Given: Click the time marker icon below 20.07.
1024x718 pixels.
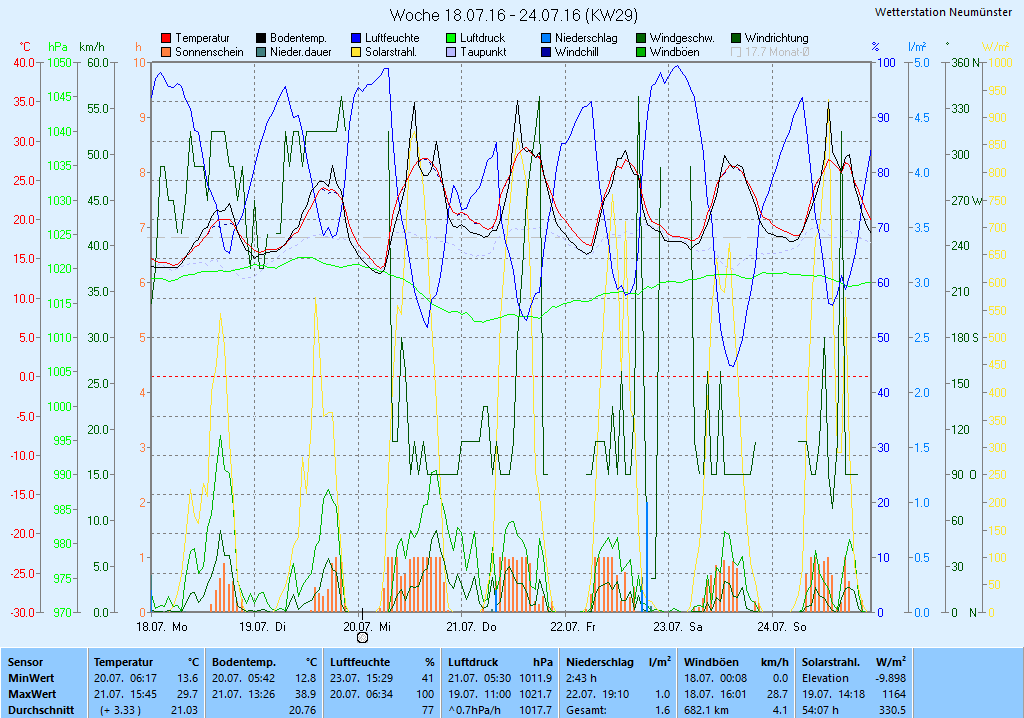Looking at the screenshot, I should (x=362, y=638).
